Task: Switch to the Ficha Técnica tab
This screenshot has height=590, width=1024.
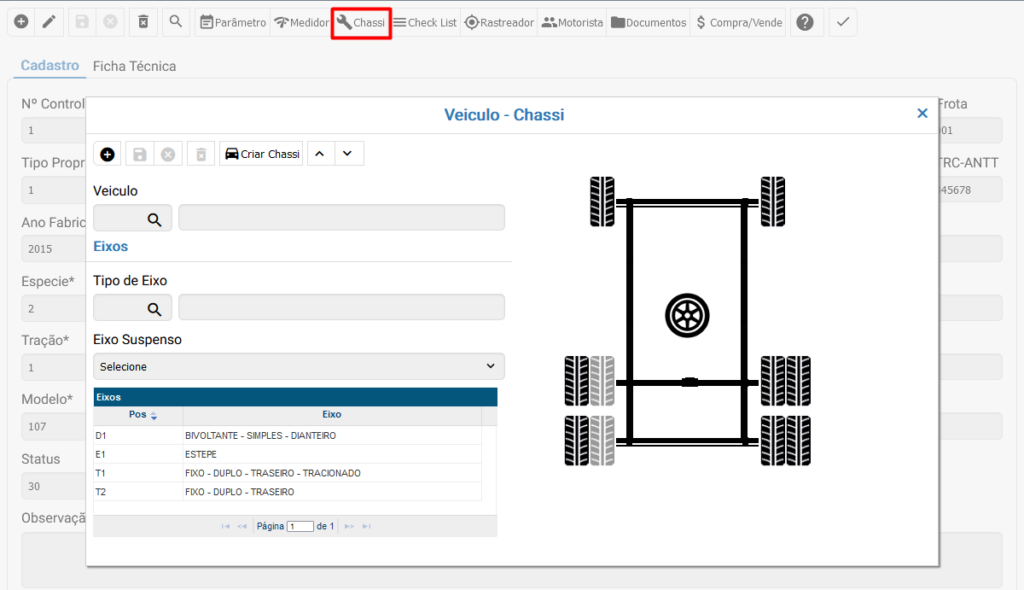Action: click(134, 66)
